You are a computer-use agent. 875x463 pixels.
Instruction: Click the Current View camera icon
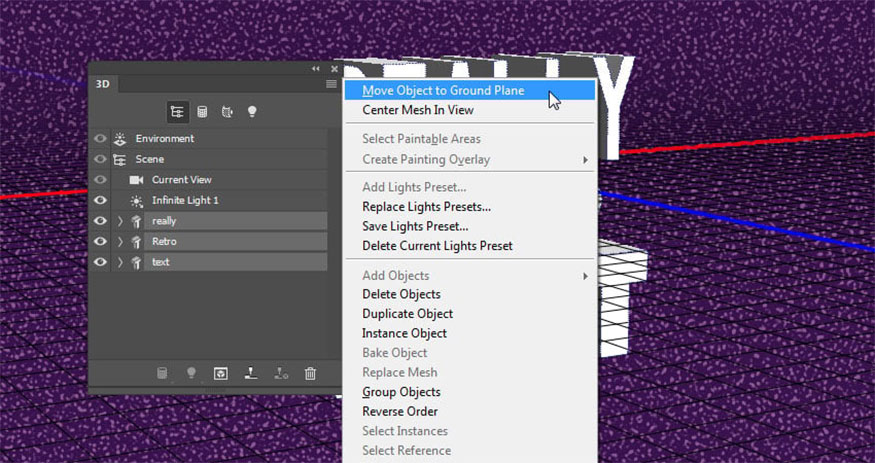136,180
